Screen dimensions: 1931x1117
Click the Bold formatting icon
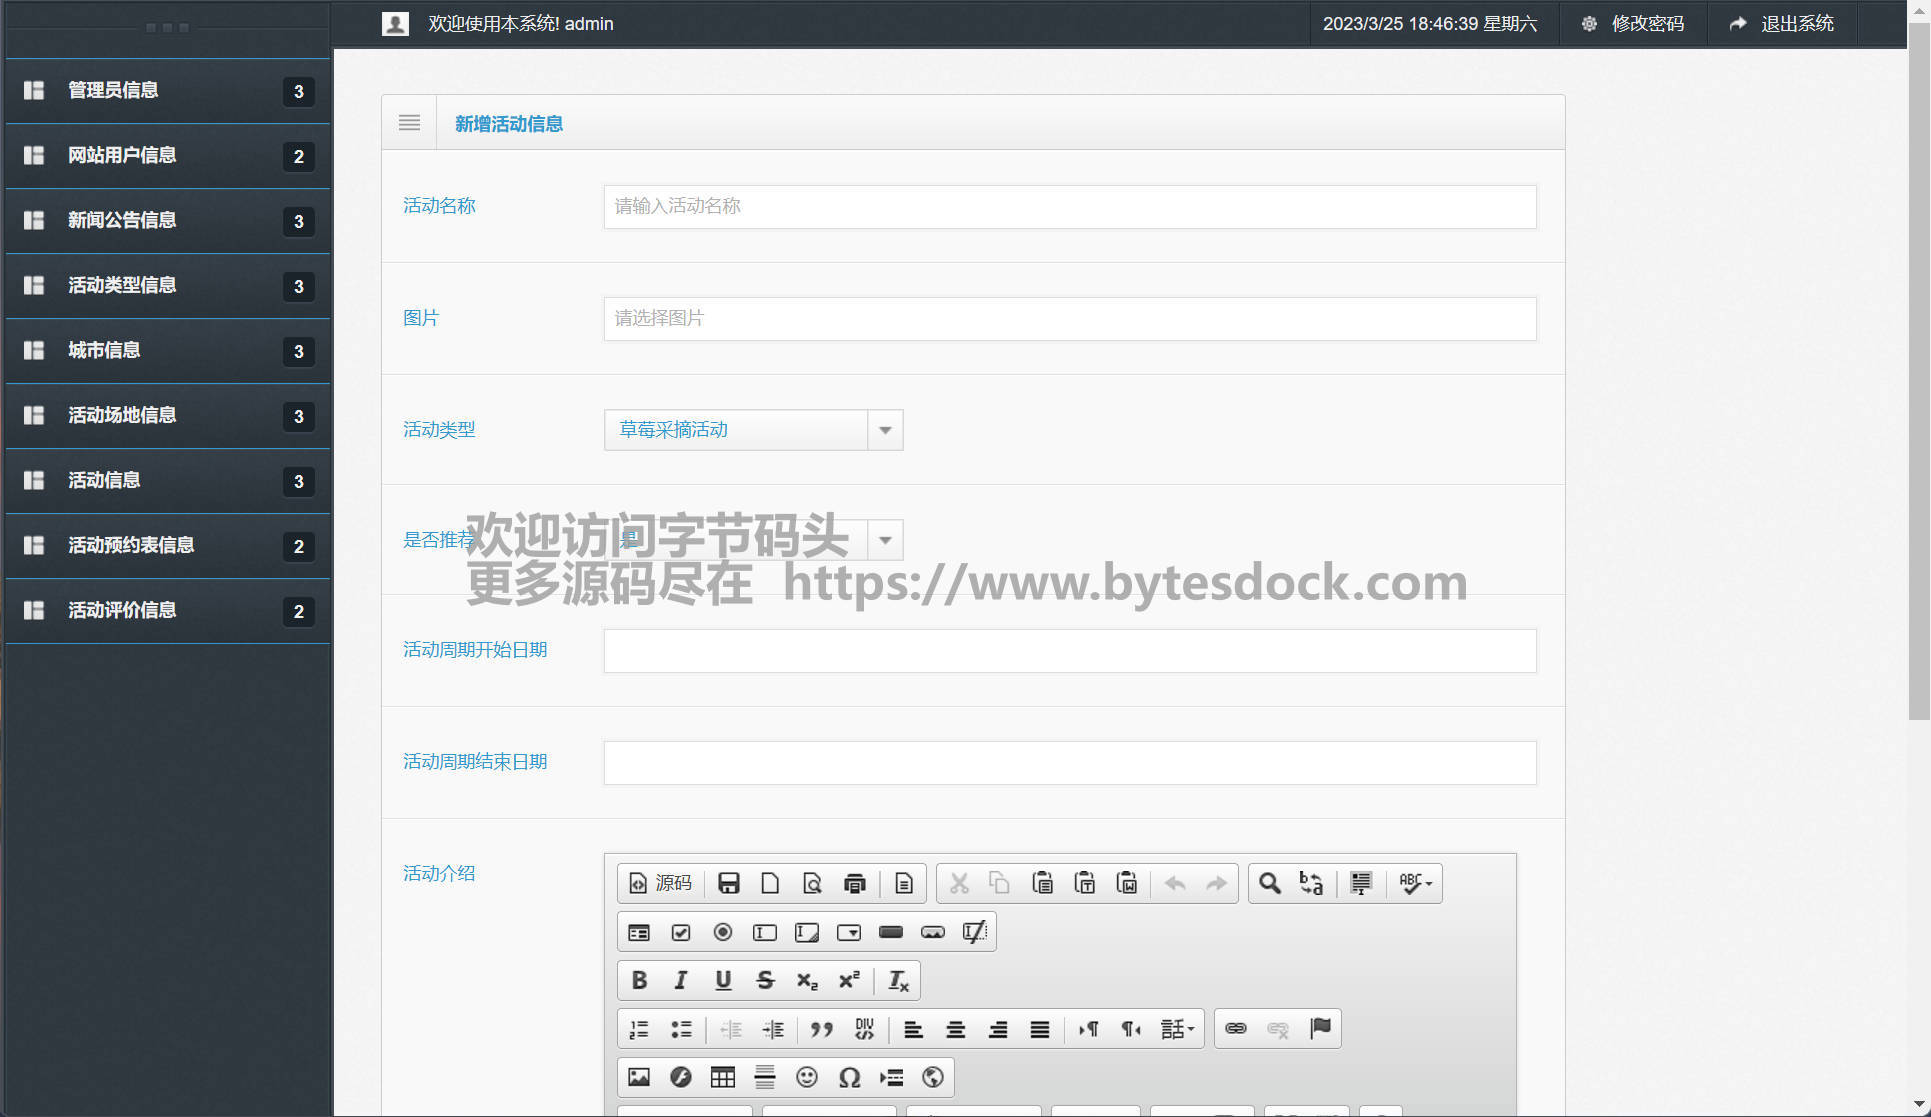639,980
